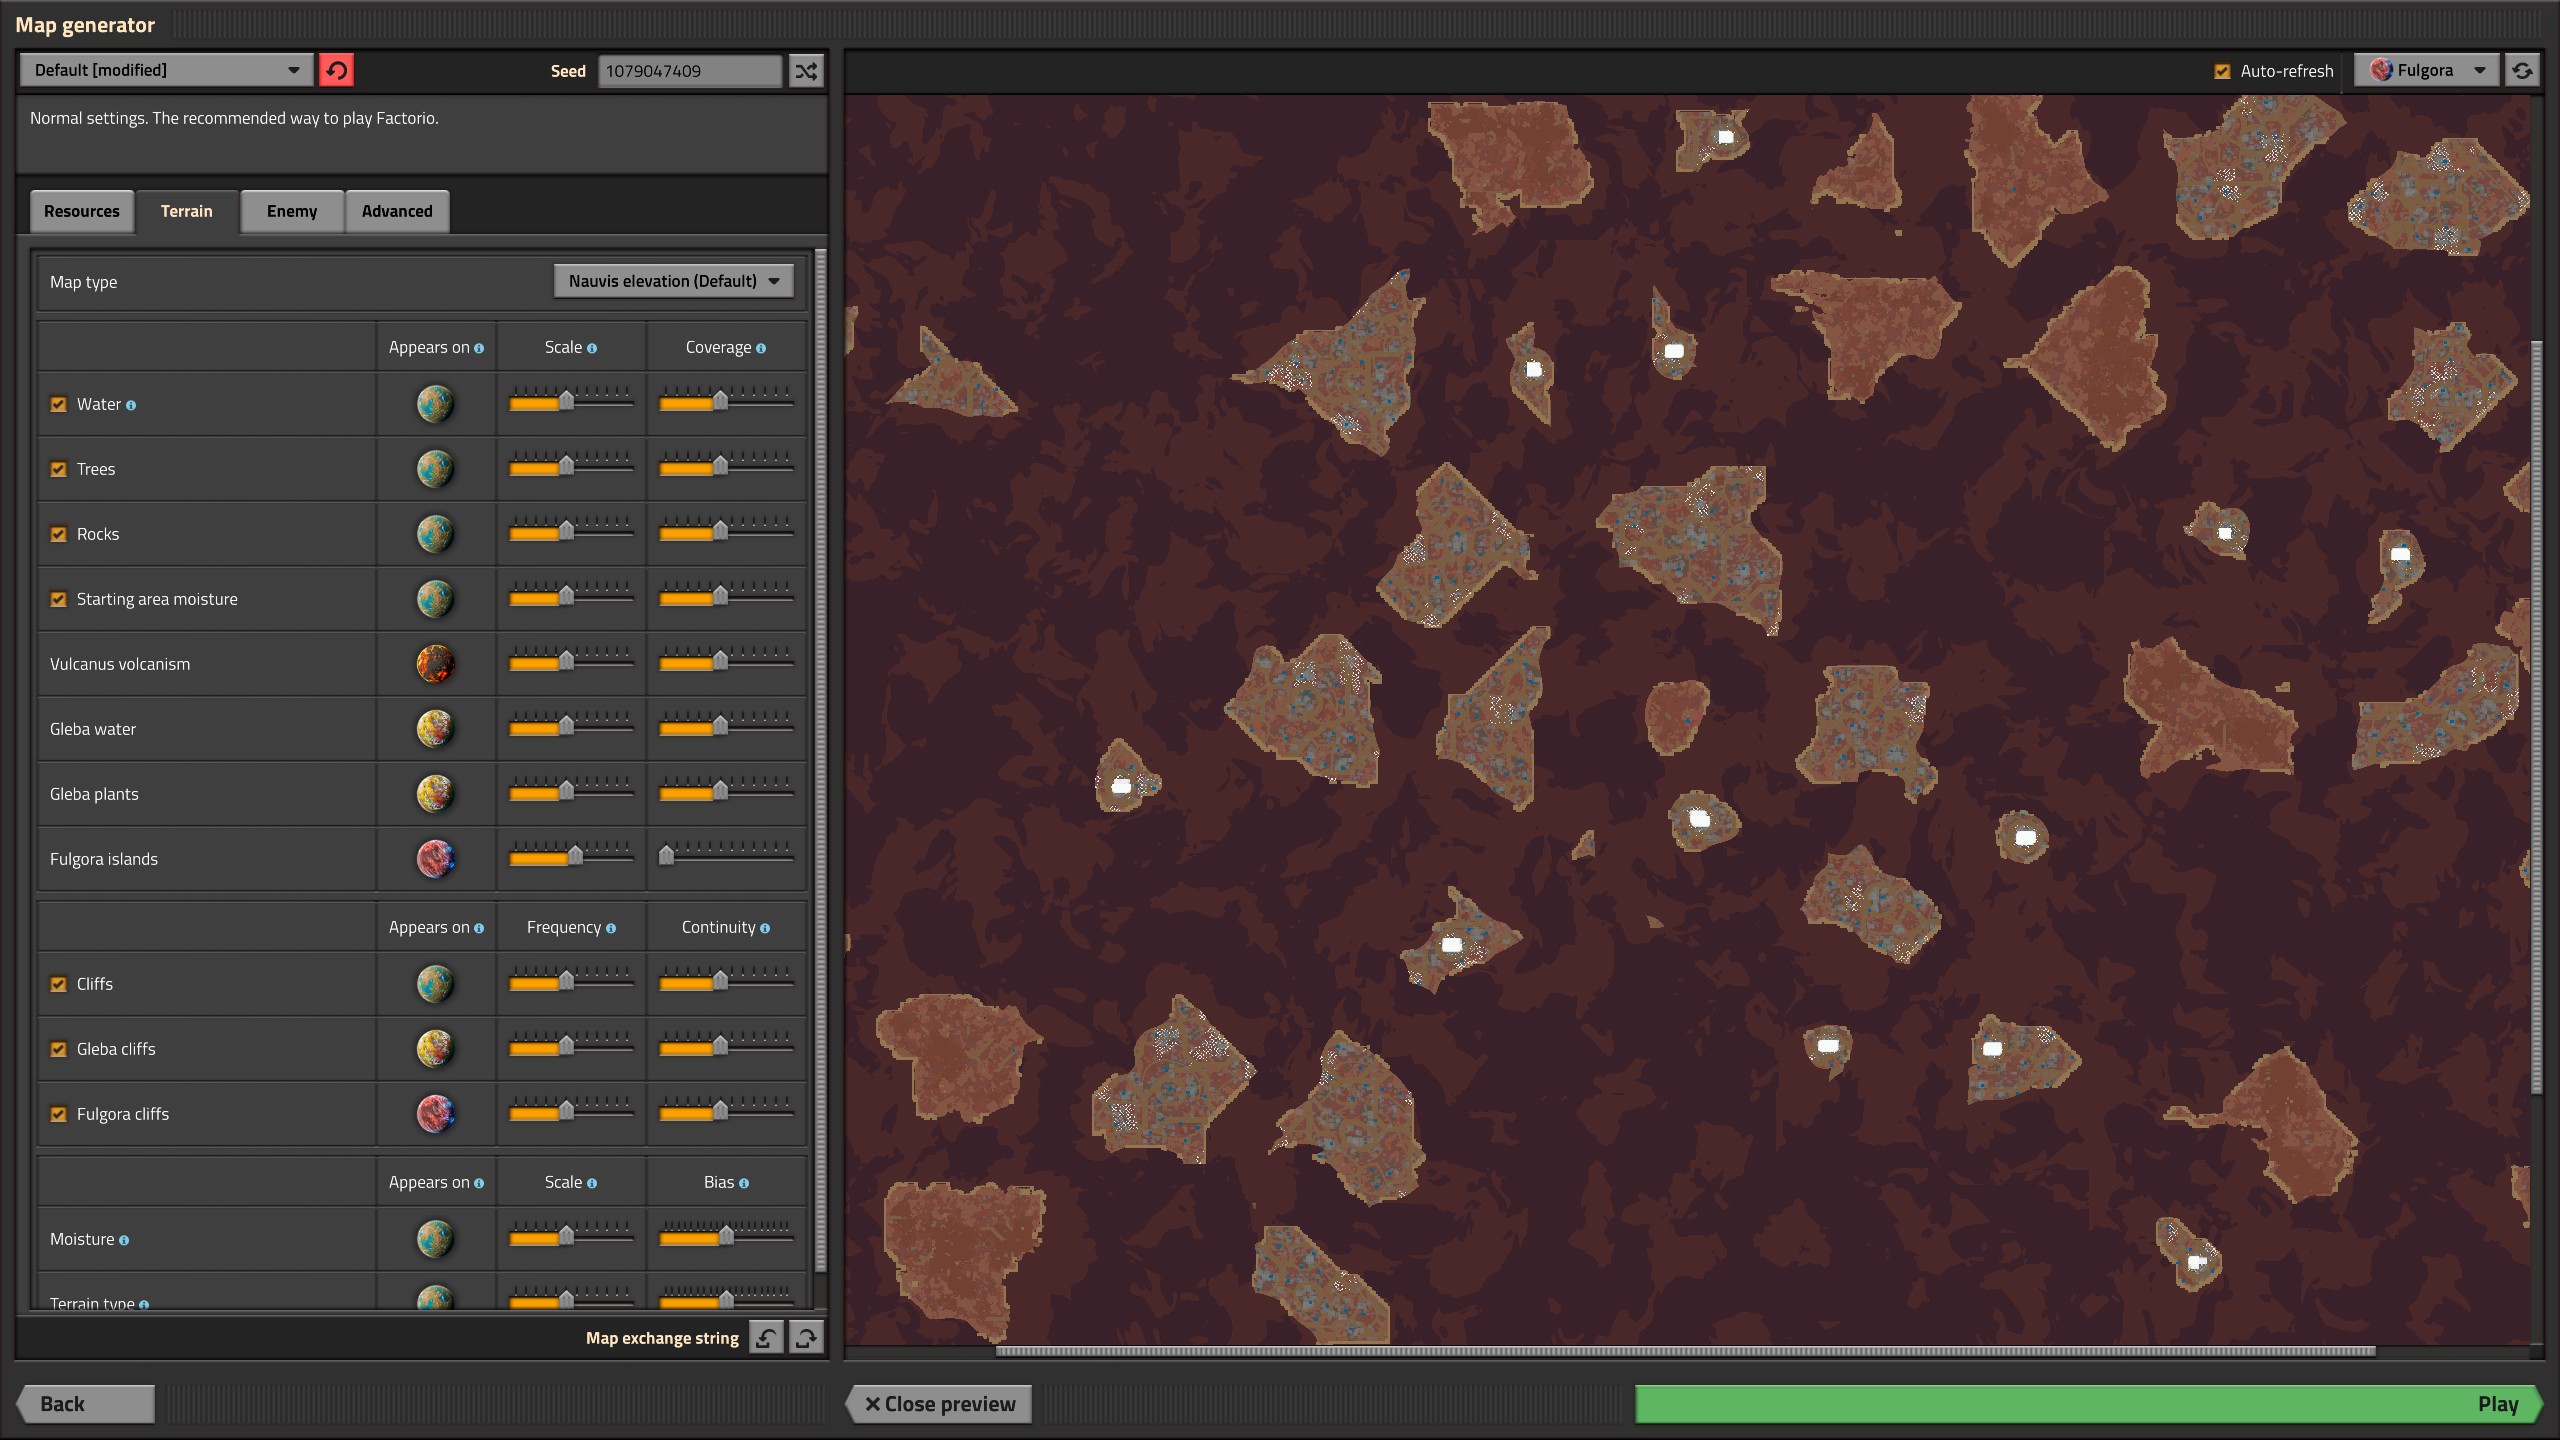Click the info icon beside Bias header
Viewport: 2560px width, 1440px height.
744,1183
